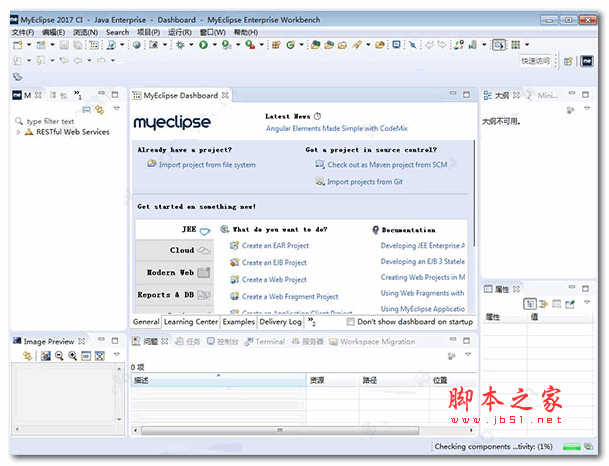Expand the RESTful Web Services tree node
The image size is (609, 466).
18,132
